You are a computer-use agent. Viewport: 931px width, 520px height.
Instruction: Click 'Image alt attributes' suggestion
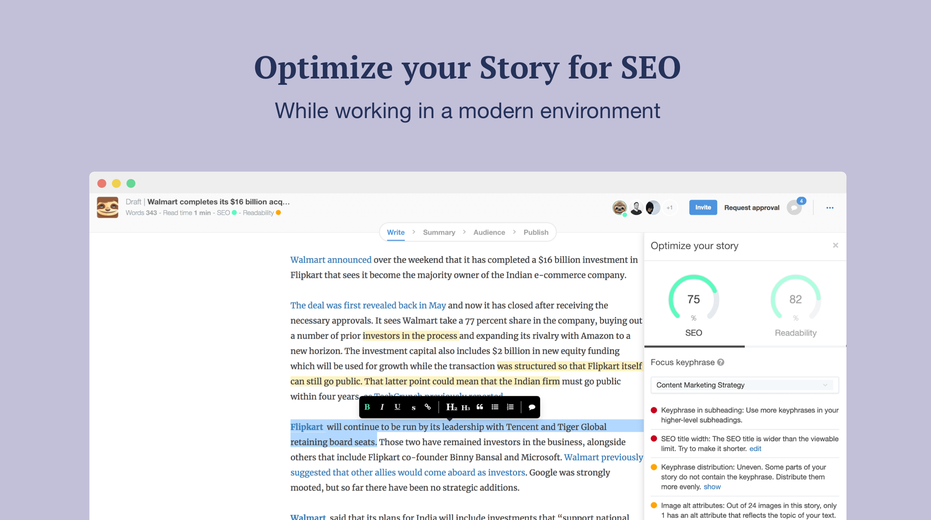pos(745,511)
